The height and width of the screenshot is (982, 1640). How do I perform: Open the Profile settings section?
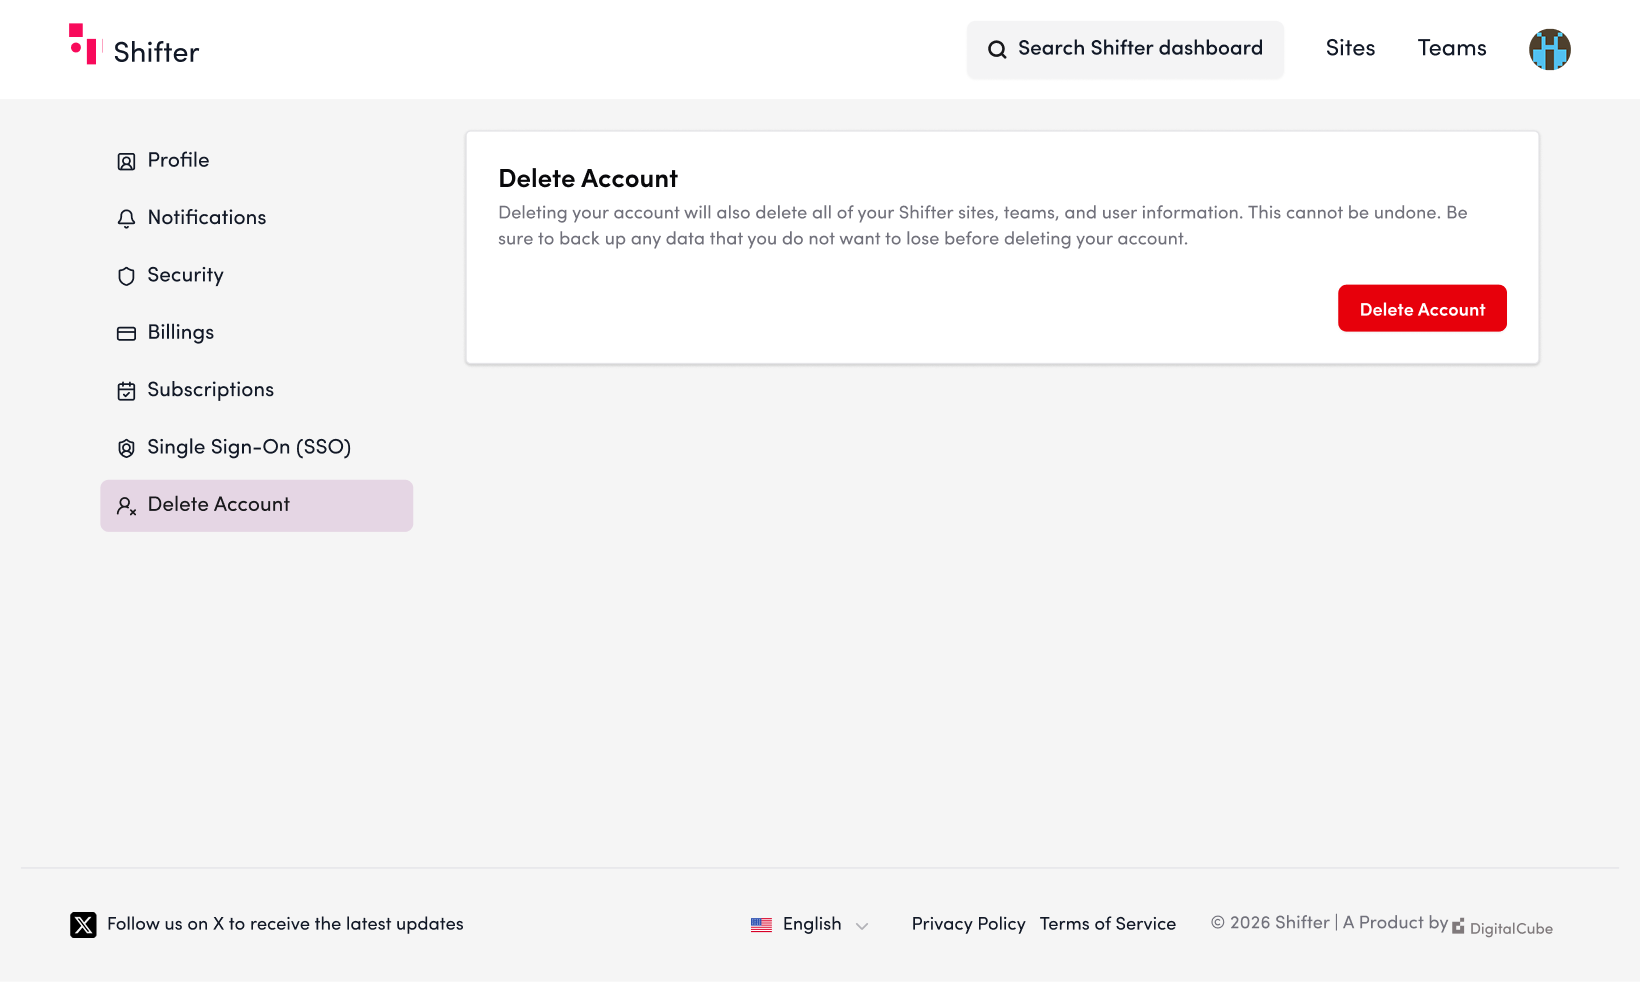(256, 161)
